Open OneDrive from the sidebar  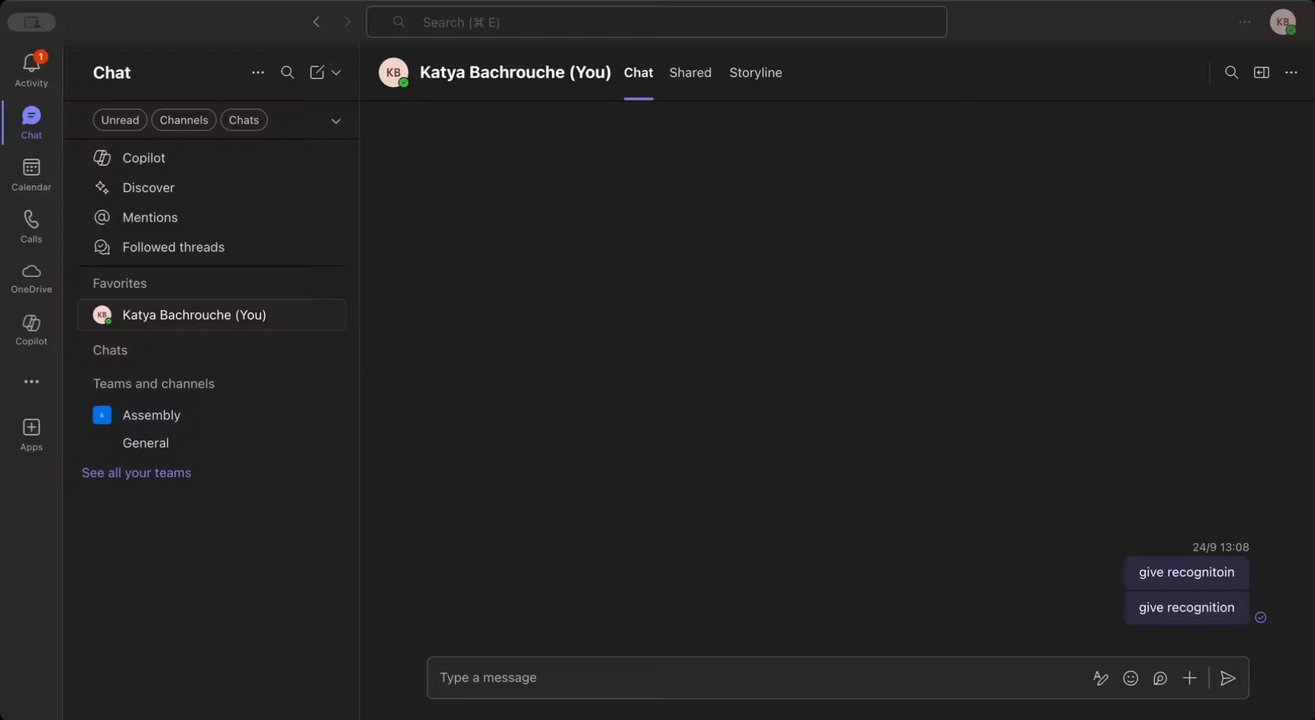[x=31, y=278]
